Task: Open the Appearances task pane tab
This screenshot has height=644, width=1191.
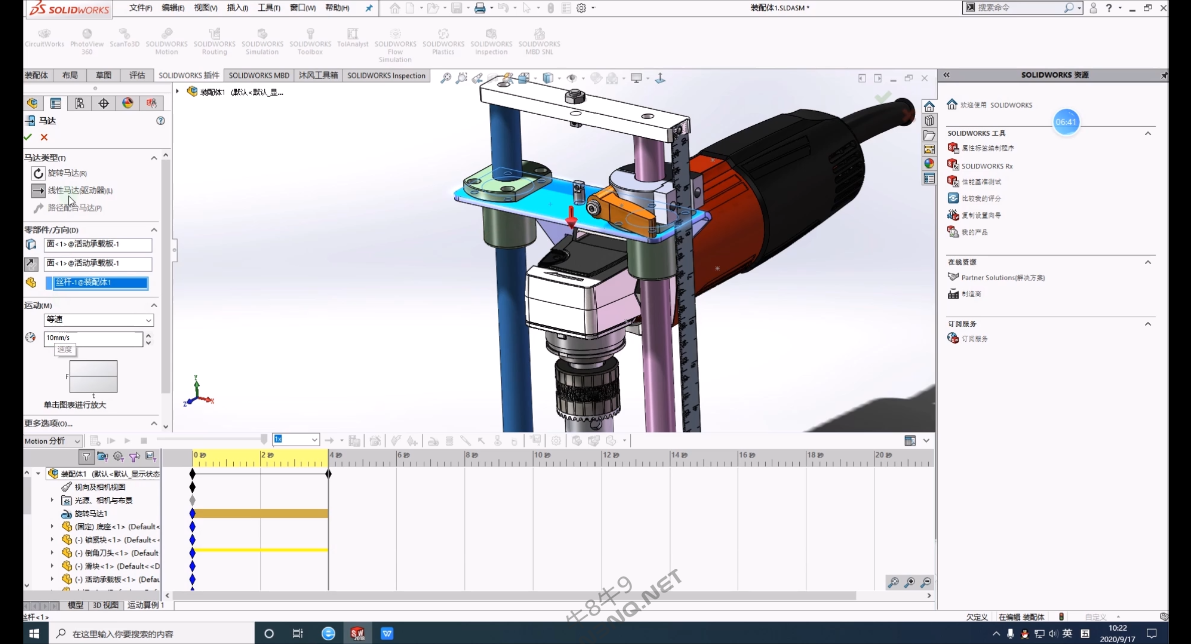Action: 929,163
